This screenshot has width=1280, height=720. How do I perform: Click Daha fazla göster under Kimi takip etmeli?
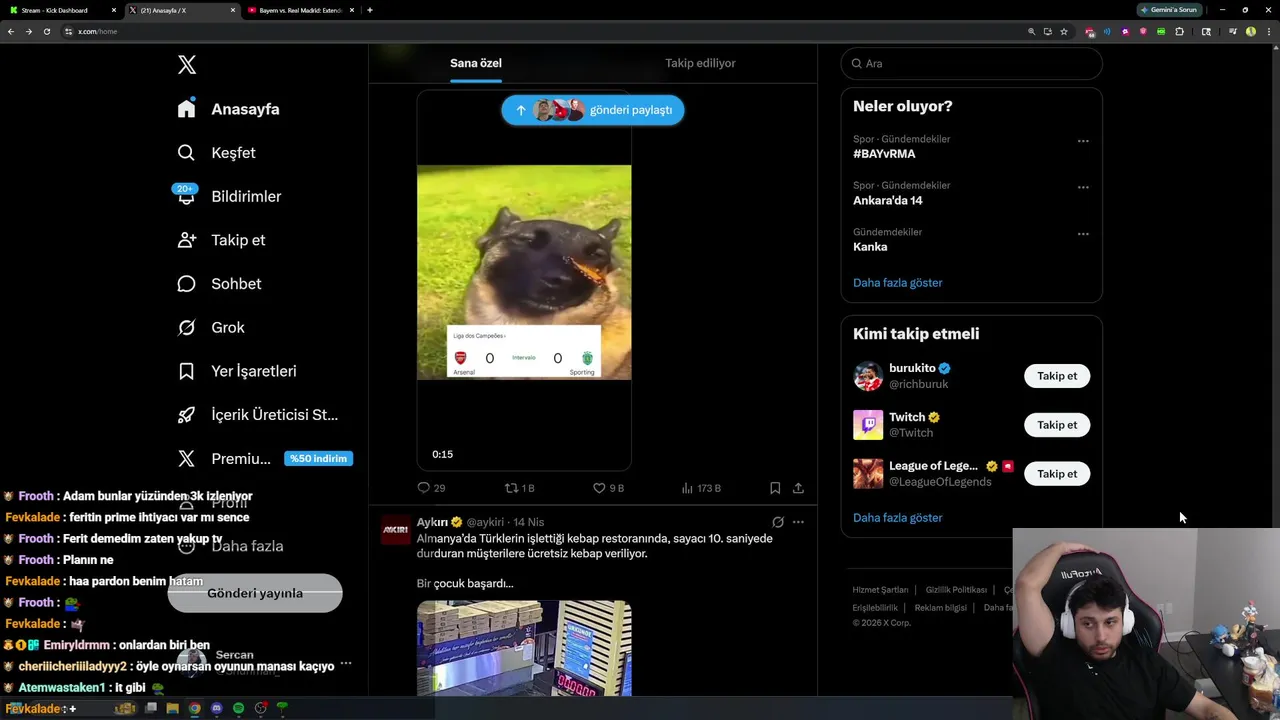click(x=898, y=518)
